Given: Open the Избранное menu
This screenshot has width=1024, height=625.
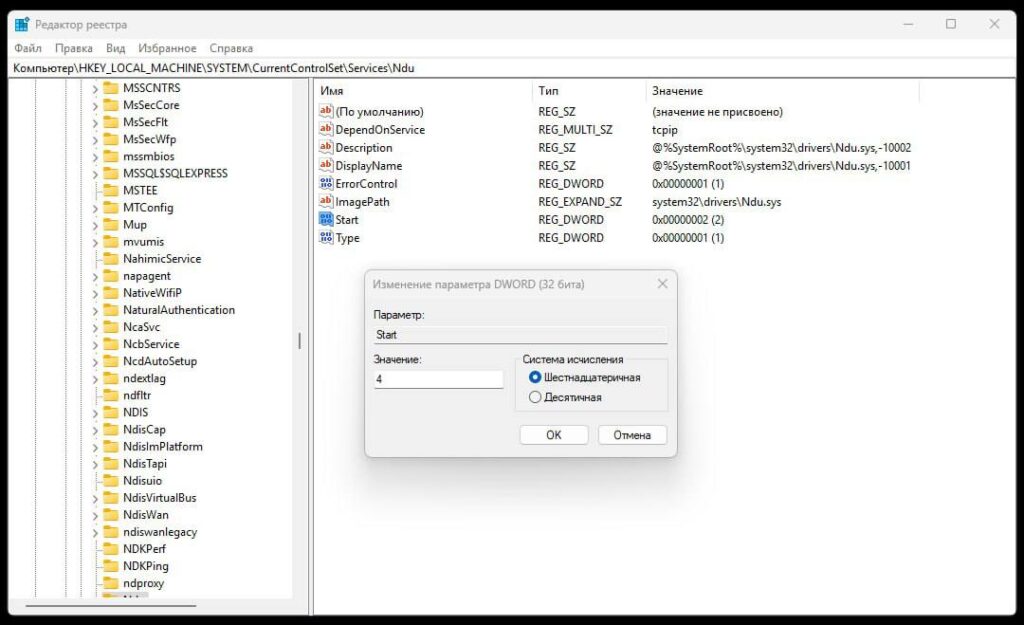Looking at the screenshot, I should [167, 48].
